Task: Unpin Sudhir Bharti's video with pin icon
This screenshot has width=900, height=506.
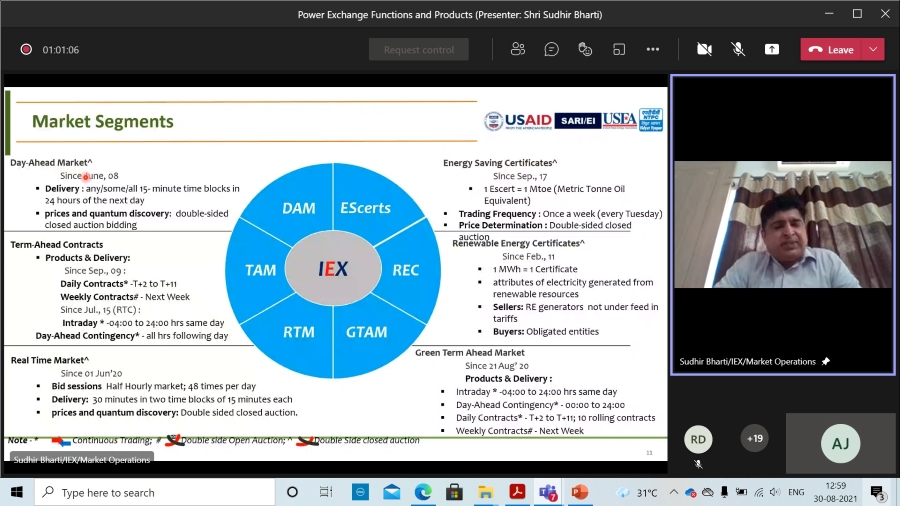Action: [826, 361]
